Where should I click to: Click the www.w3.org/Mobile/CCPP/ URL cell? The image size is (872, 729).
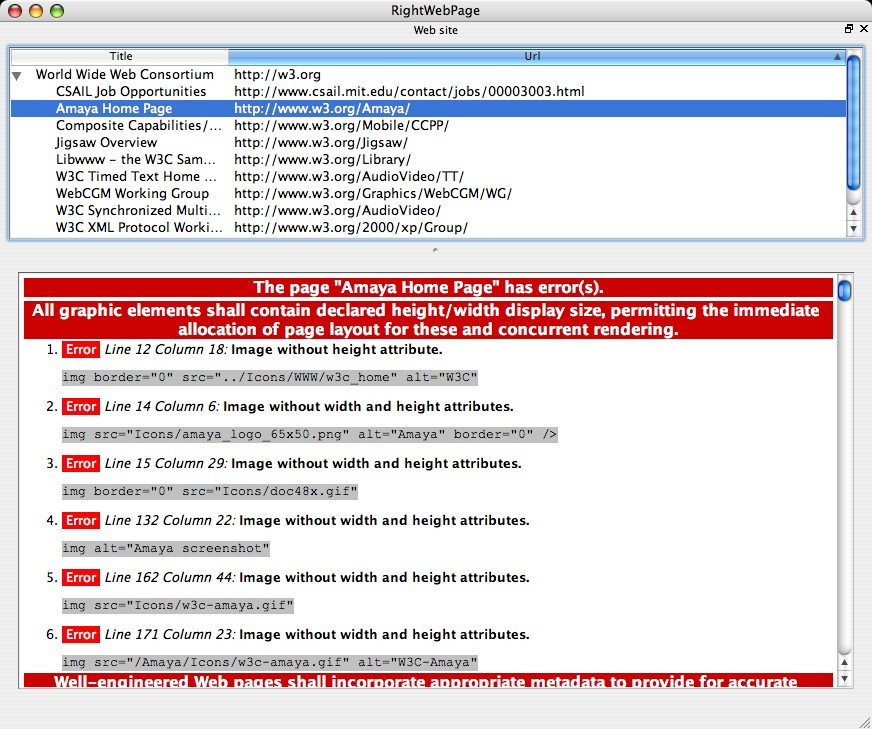(341, 126)
